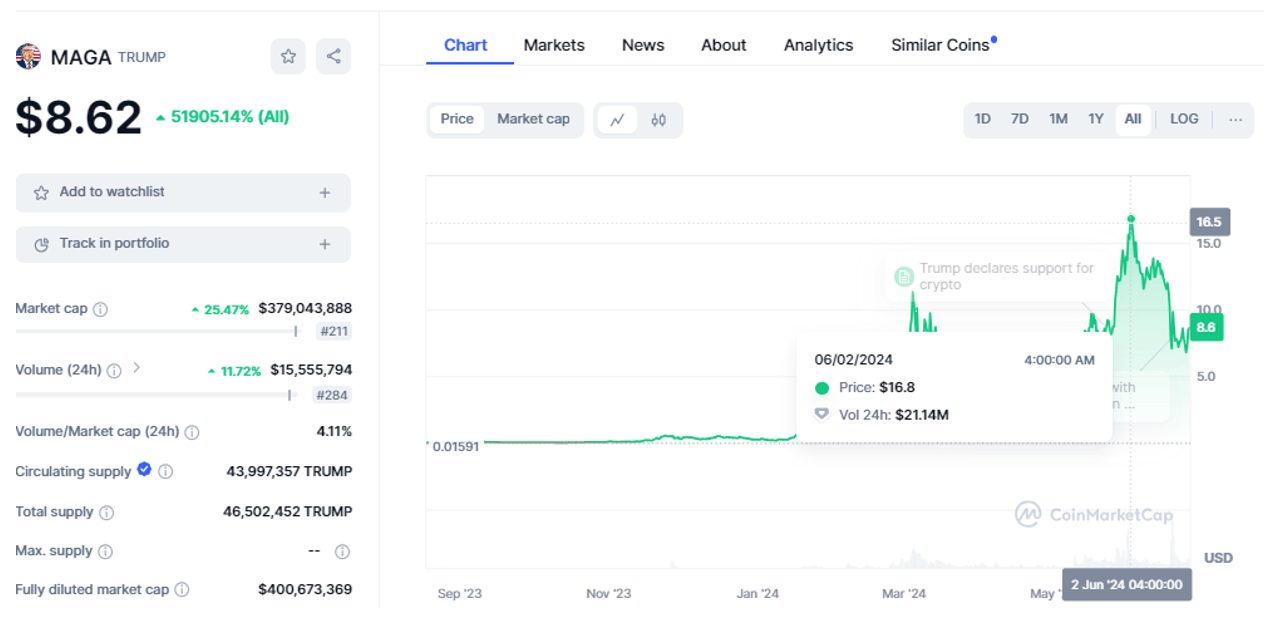Expand Volume (24h) details chevron
Screen dimensions: 1264x622
point(137,368)
